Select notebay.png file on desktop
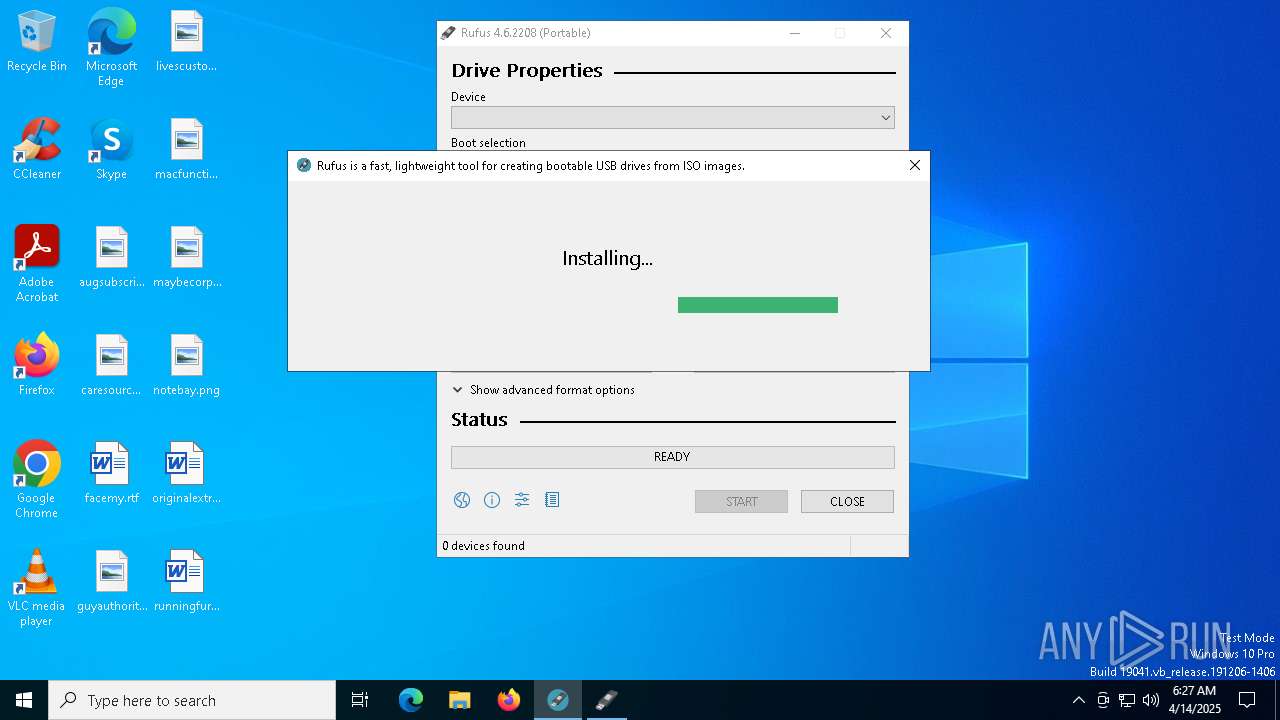Screen dimensions: 1280x720 (187, 366)
